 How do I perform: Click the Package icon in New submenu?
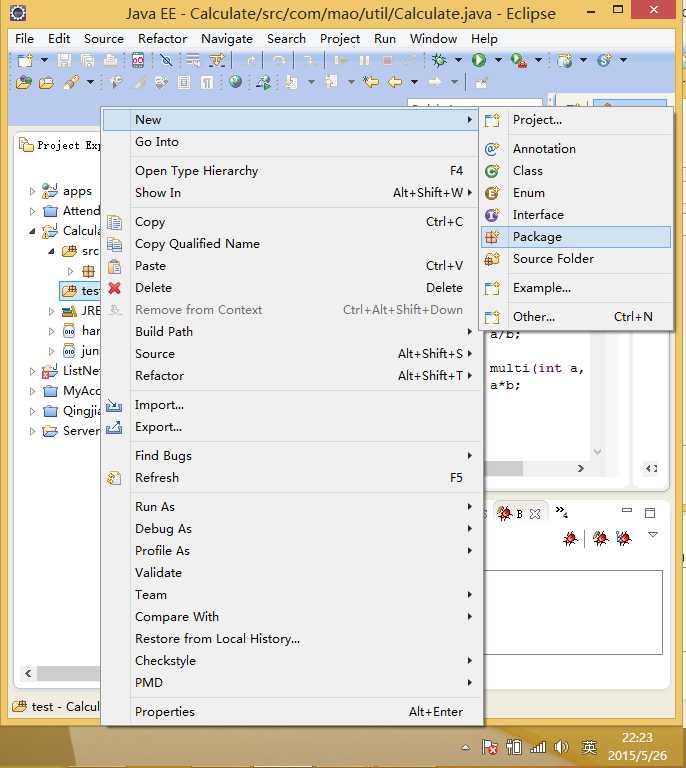[x=492, y=237]
